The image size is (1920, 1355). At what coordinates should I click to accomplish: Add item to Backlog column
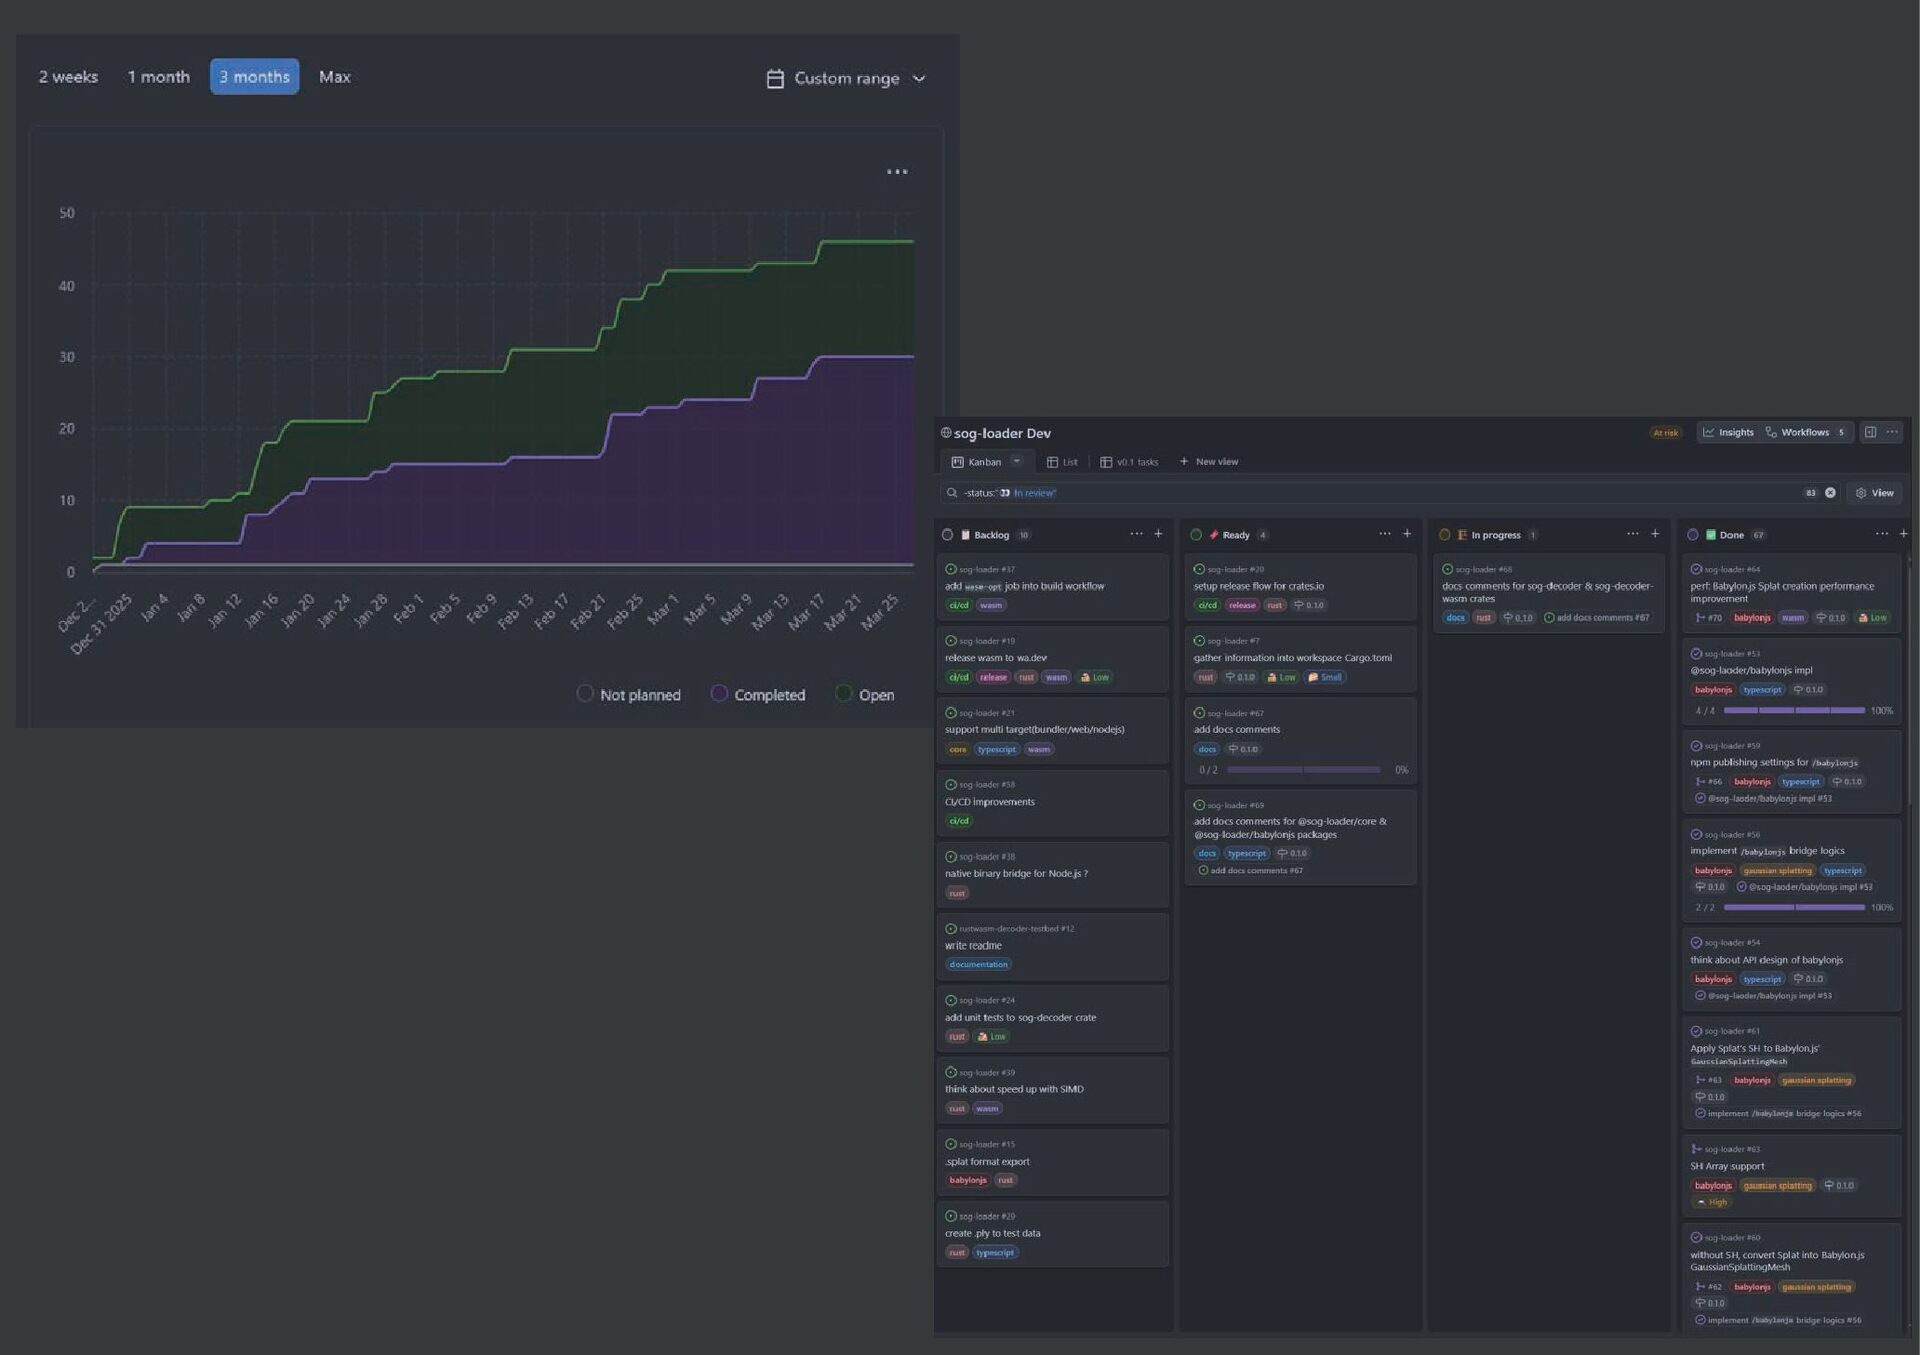click(1158, 534)
